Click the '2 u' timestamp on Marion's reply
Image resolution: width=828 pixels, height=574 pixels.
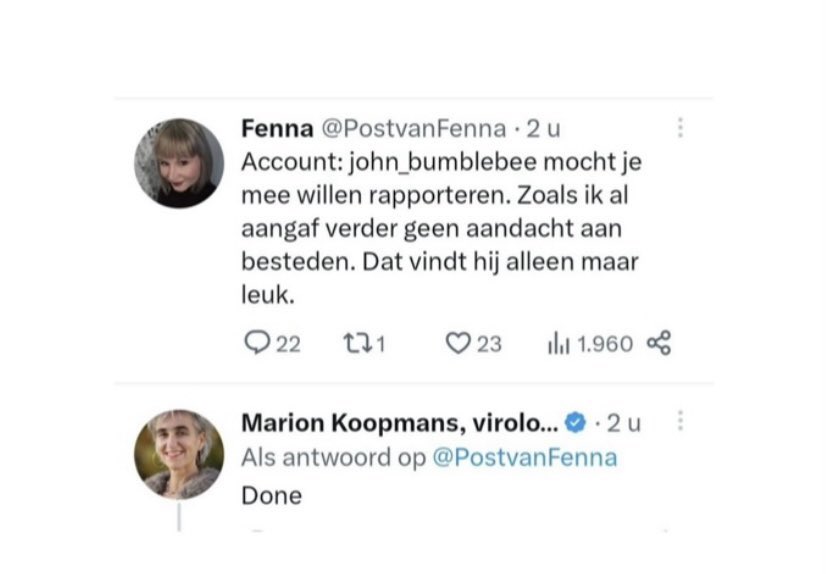624,424
